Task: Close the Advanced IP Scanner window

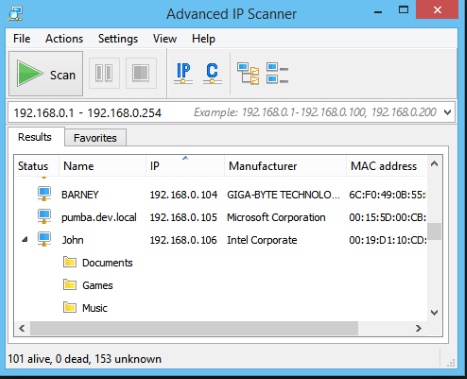Action: [x=438, y=10]
